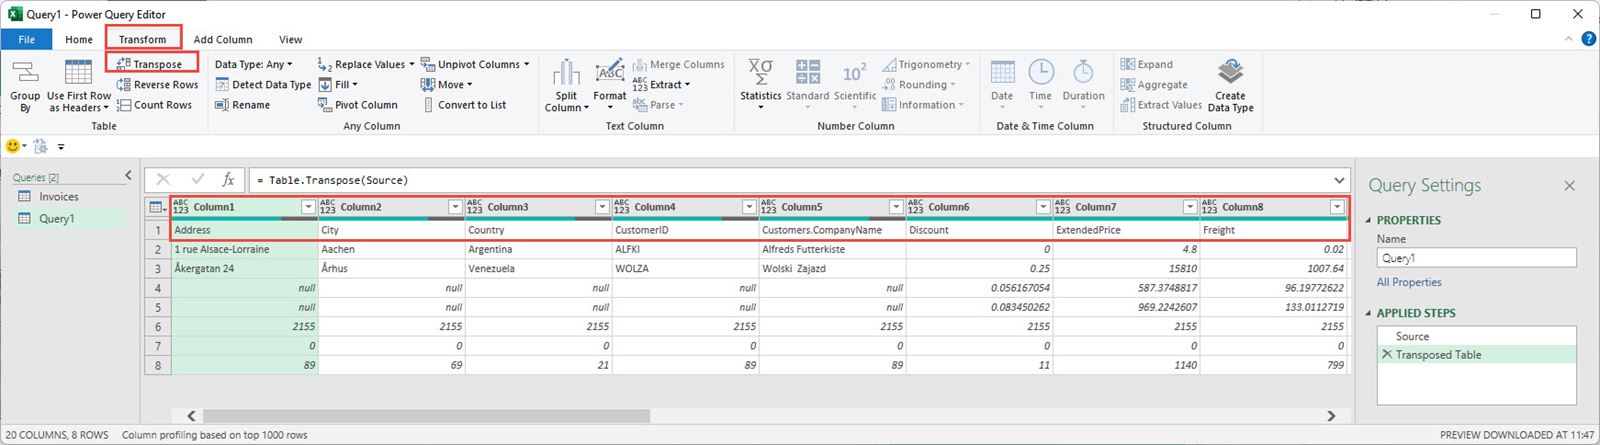Open the View ribbon tab
This screenshot has width=1600, height=445.
pyautogui.click(x=290, y=40)
